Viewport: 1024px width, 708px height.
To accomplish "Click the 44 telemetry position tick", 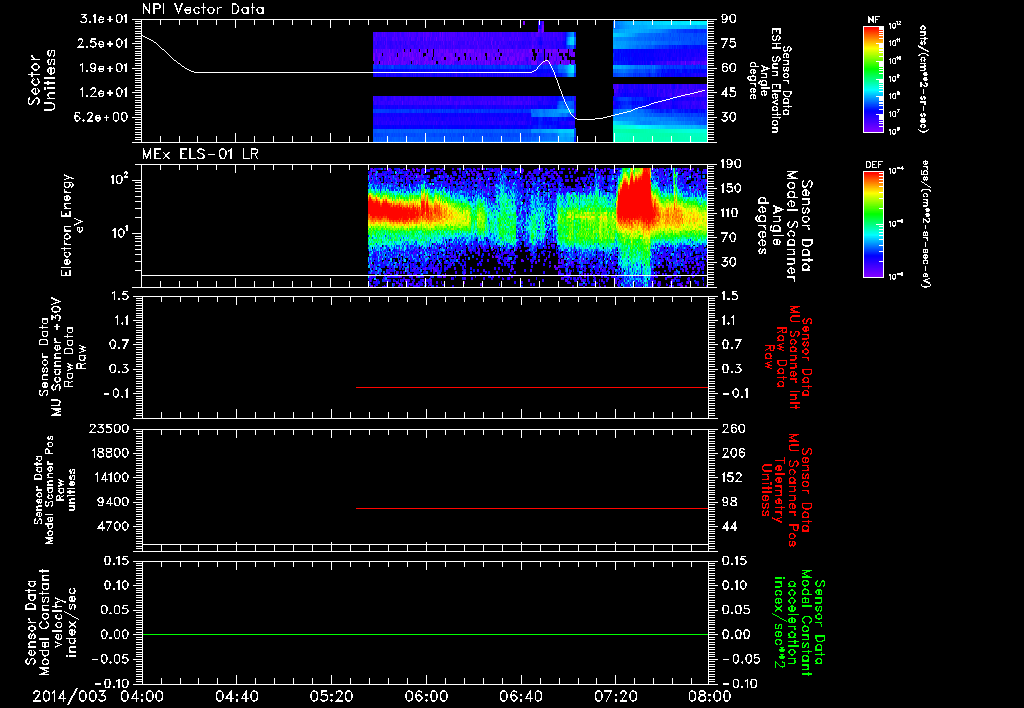I will [x=728, y=526].
